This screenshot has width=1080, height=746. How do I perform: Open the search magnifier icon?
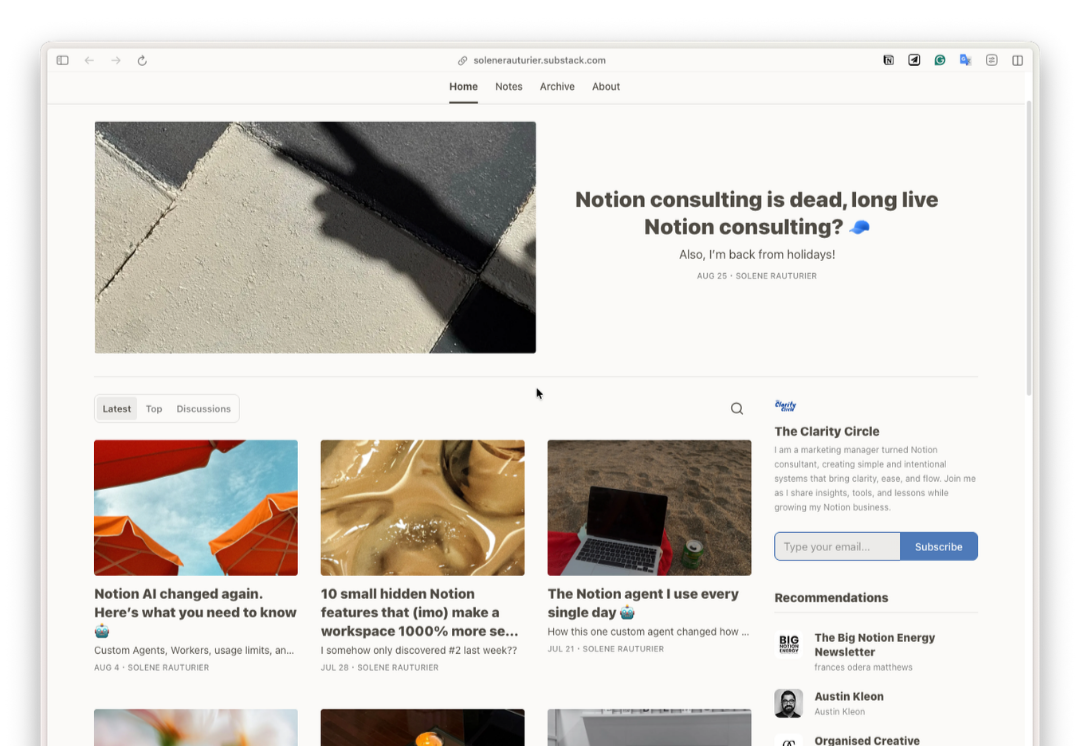737,408
